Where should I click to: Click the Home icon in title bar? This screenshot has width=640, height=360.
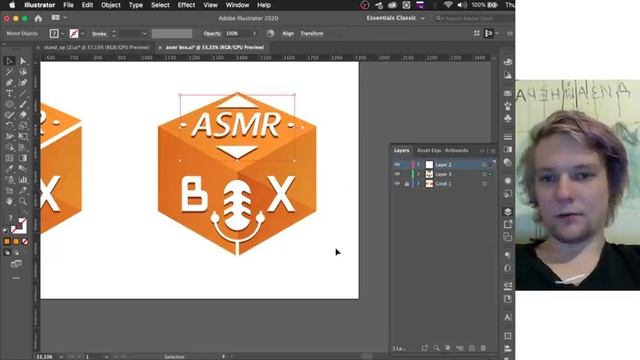(x=38, y=18)
